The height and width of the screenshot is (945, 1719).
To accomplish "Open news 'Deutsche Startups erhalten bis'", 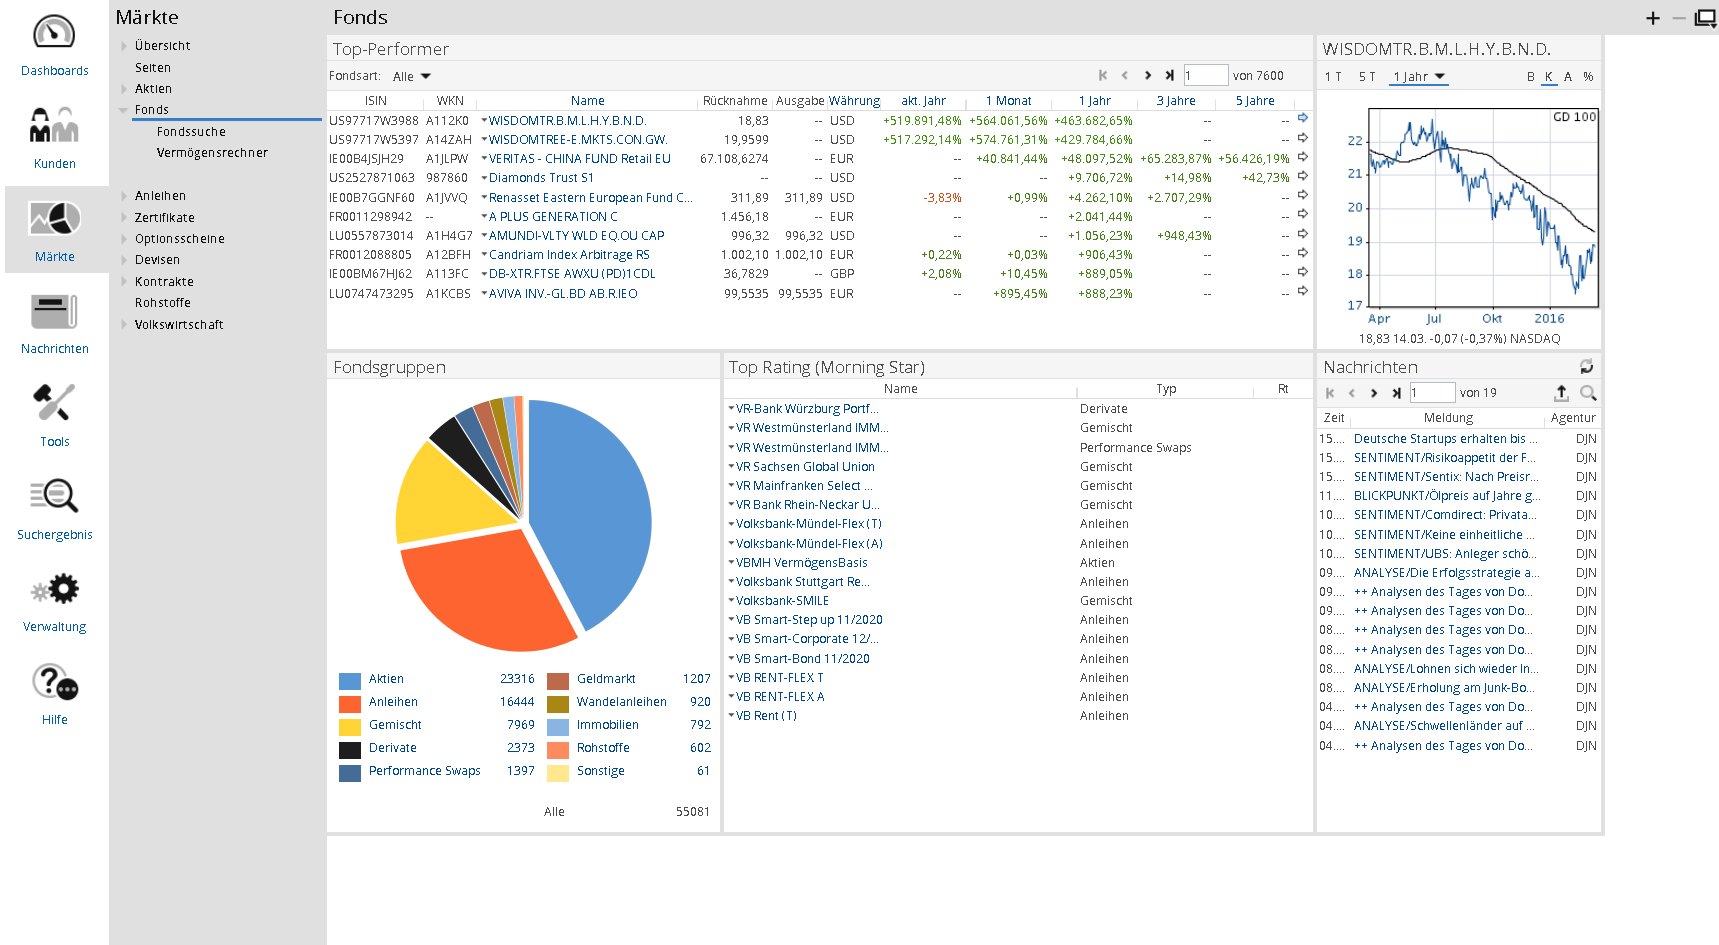I will [x=1444, y=439].
